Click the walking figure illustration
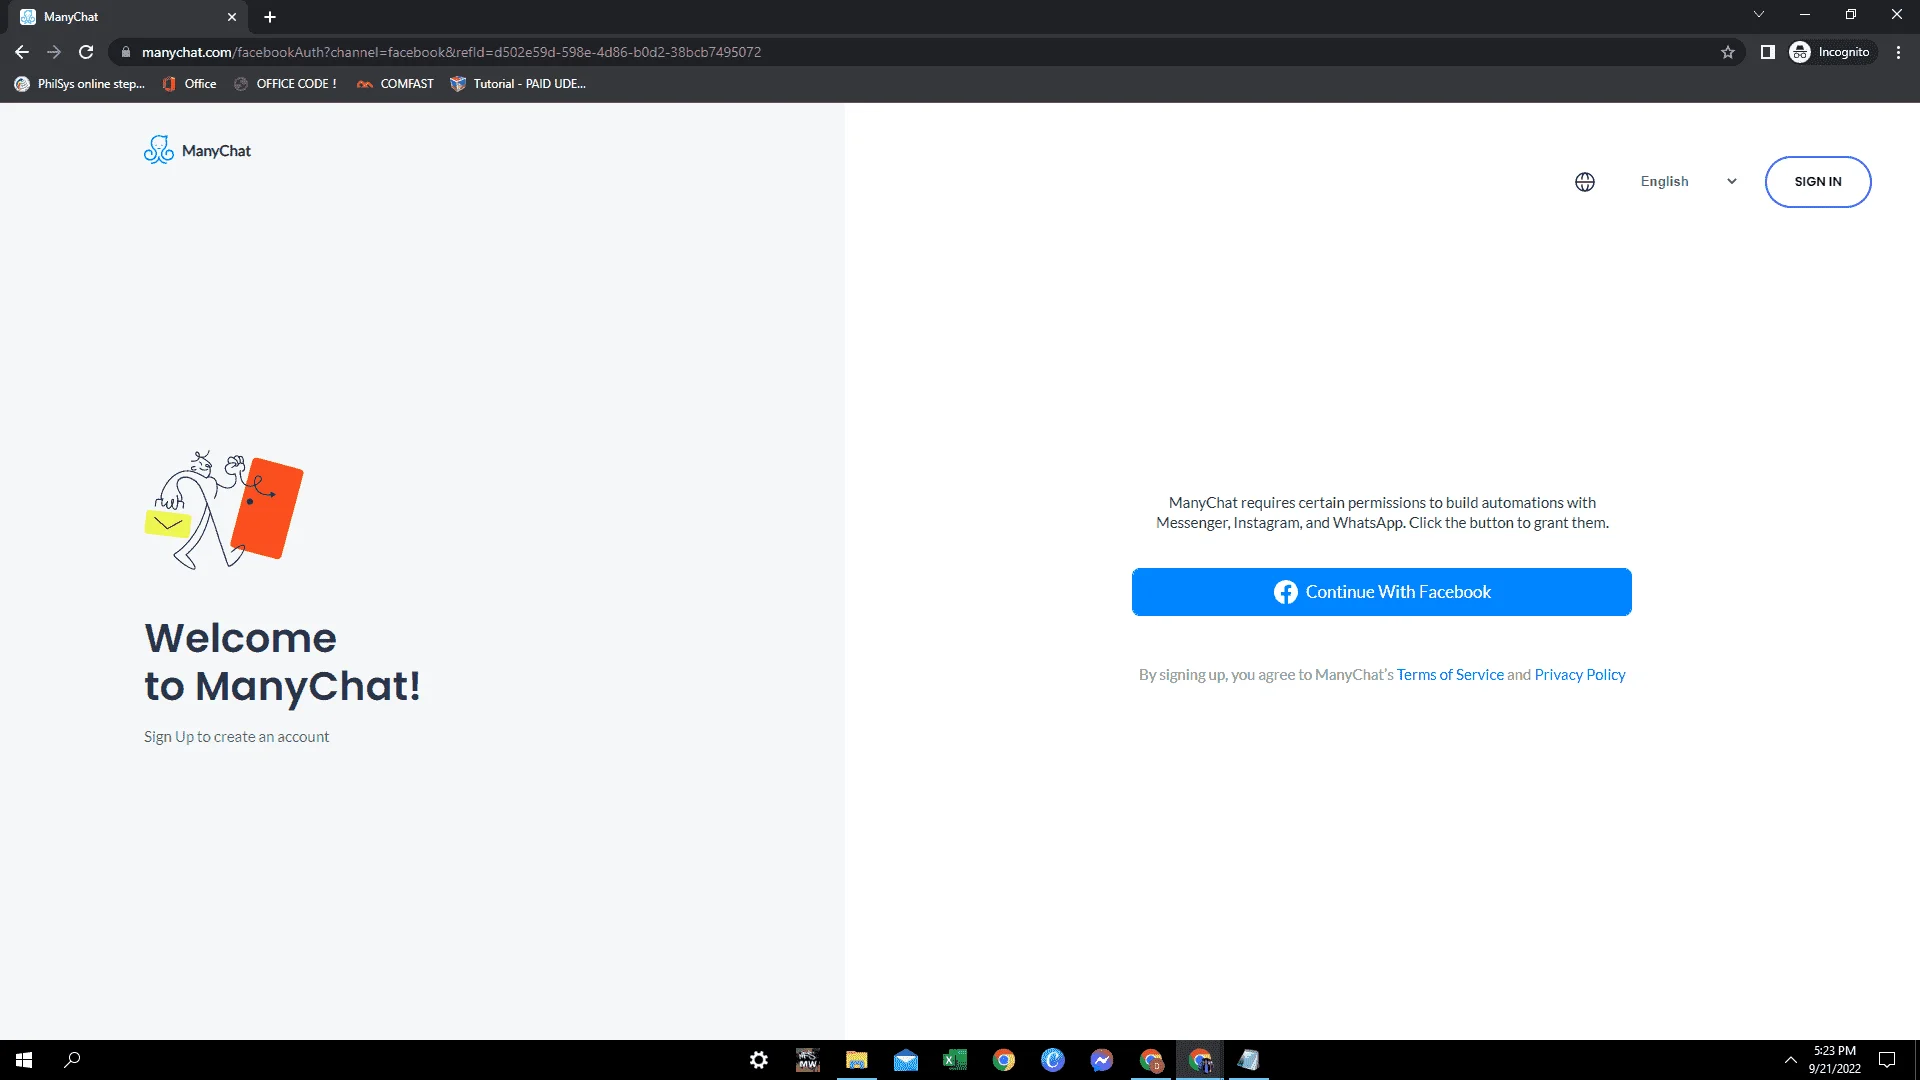This screenshot has height=1080, width=1920. (224, 510)
